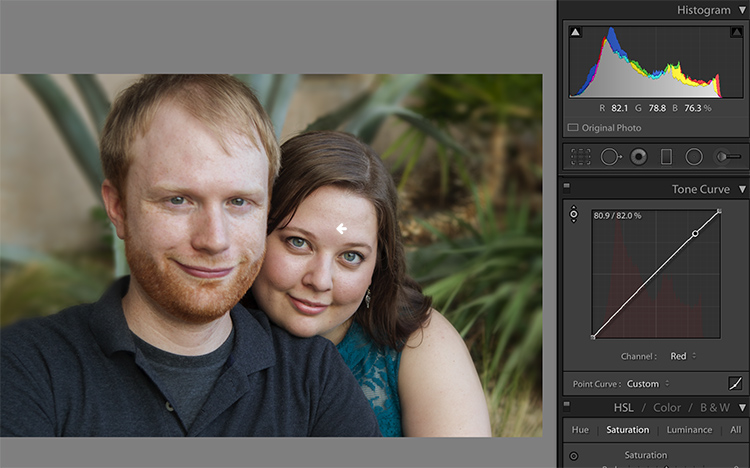Image resolution: width=750 pixels, height=468 pixels.
Task: Open the Channel Red dropdown
Action: point(683,356)
